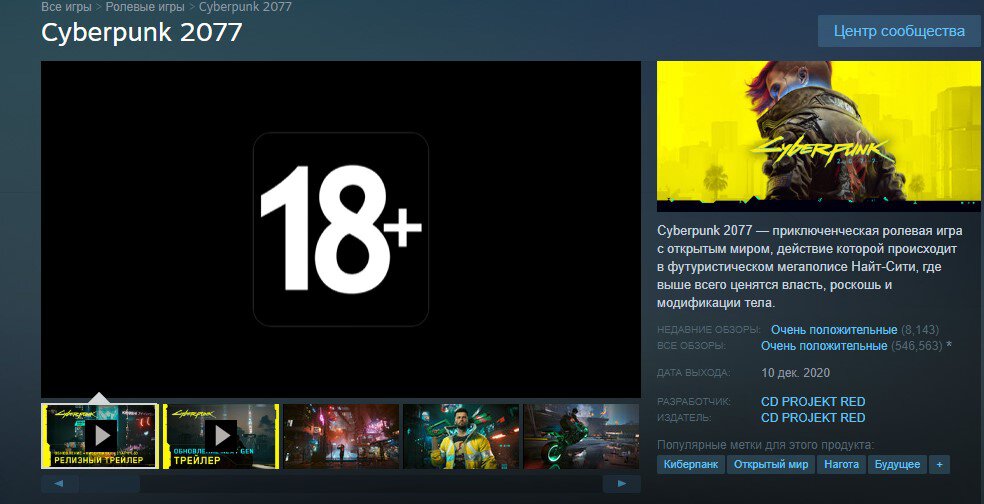Select the Нагота tag
Image resolution: width=984 pixels, height=504 pixels.
[842, 464]
